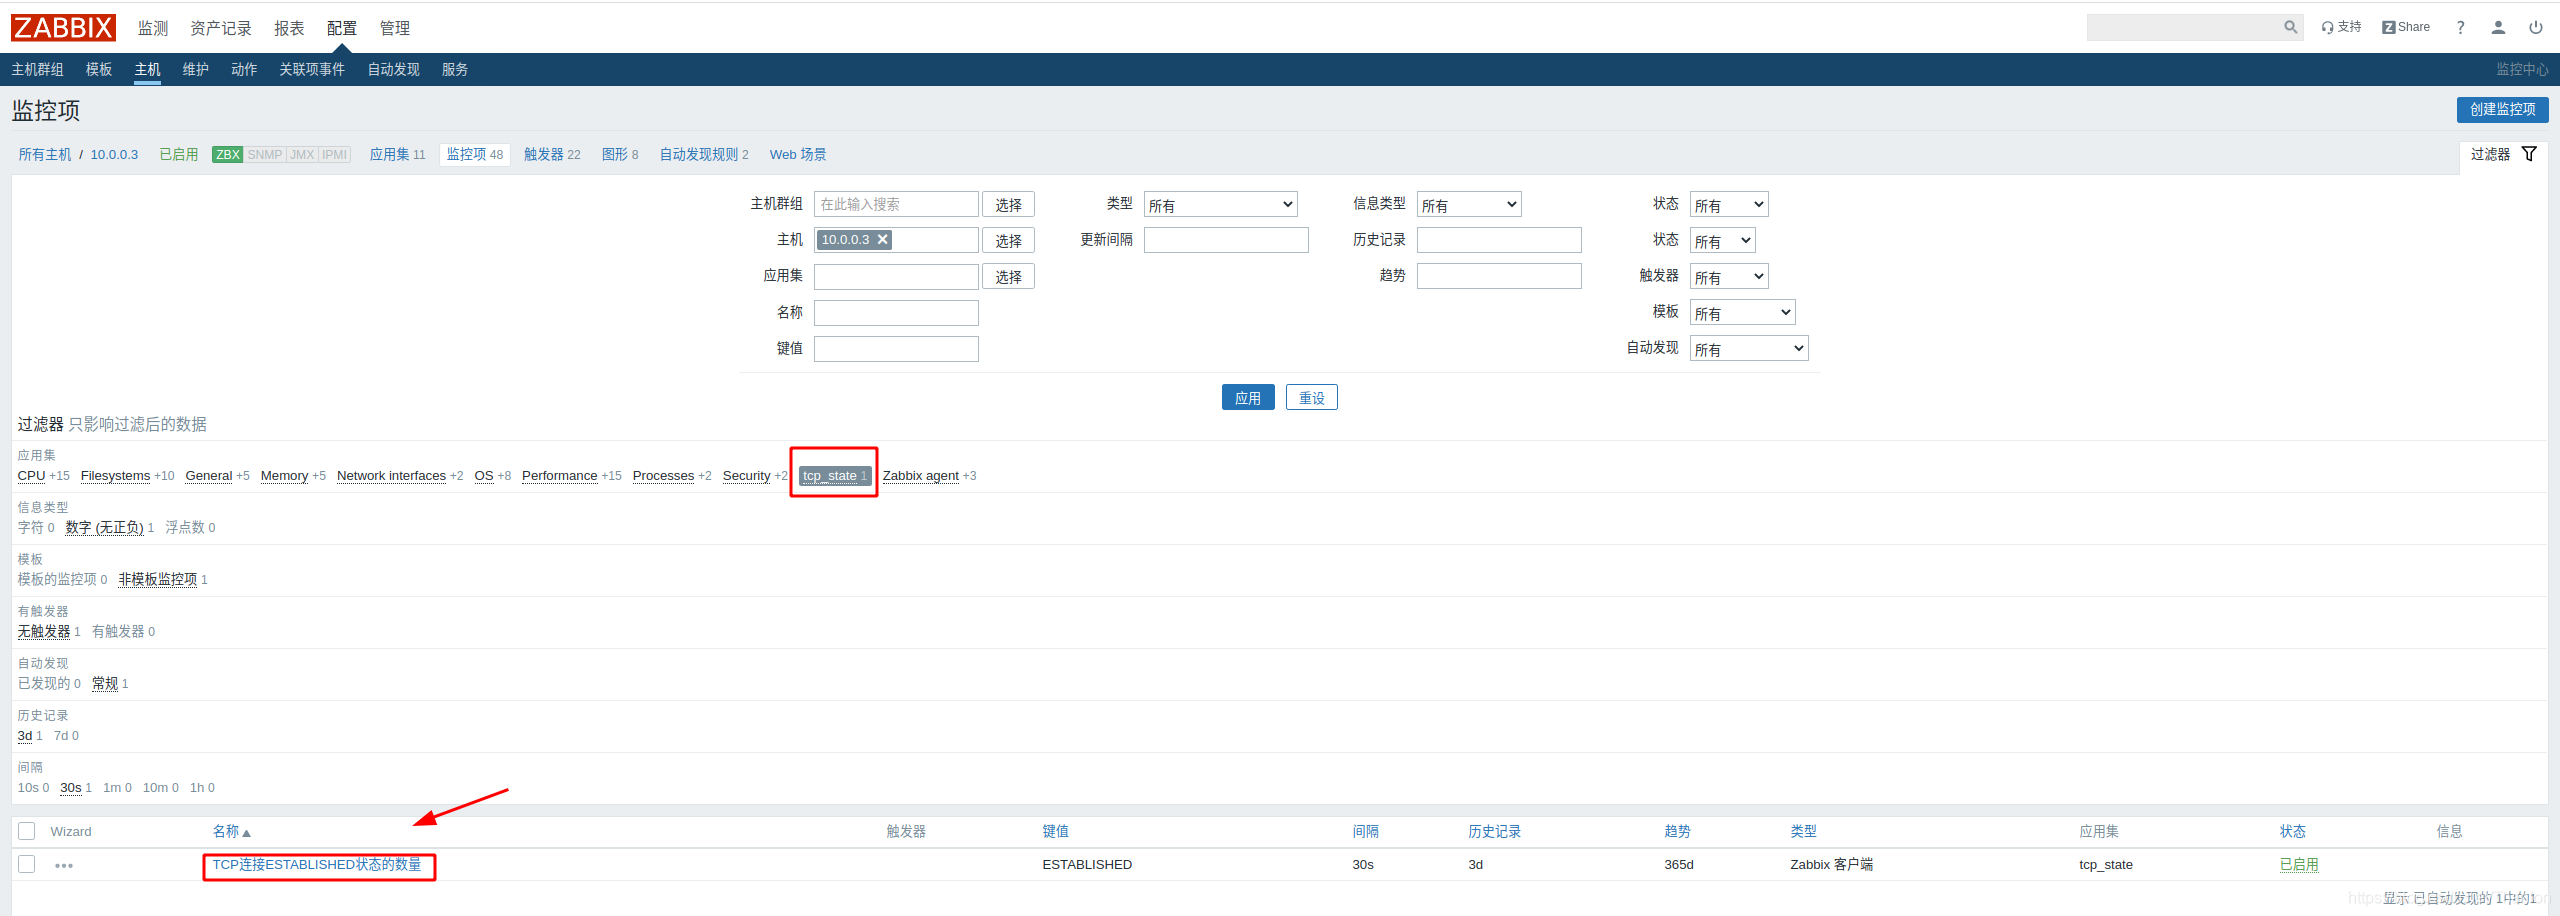Click 选择 next to 主机 field
The height and width of the screenshot is (916, 2560).
click(x=1008, y=241)
